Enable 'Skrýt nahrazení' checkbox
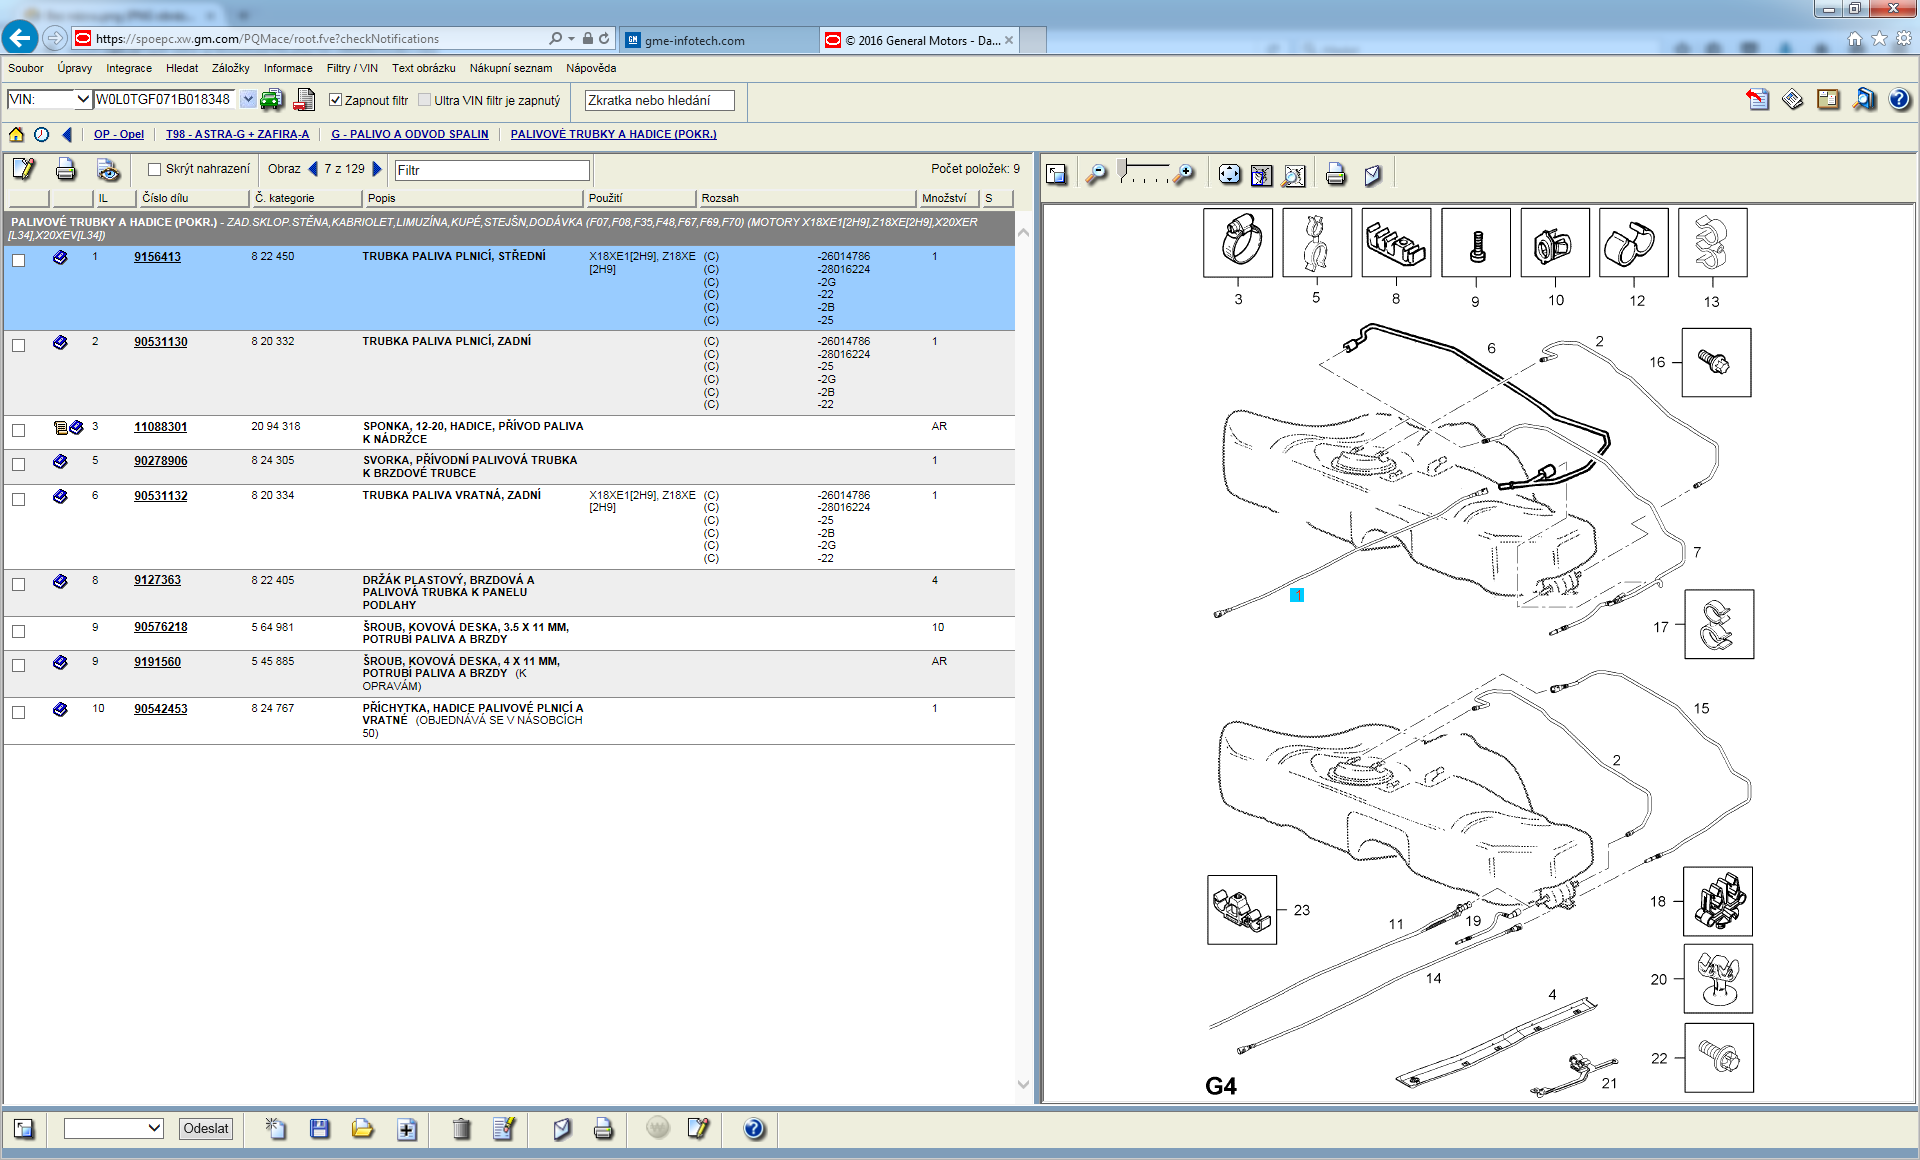The image size is (1920, 1160). point(155,169)
